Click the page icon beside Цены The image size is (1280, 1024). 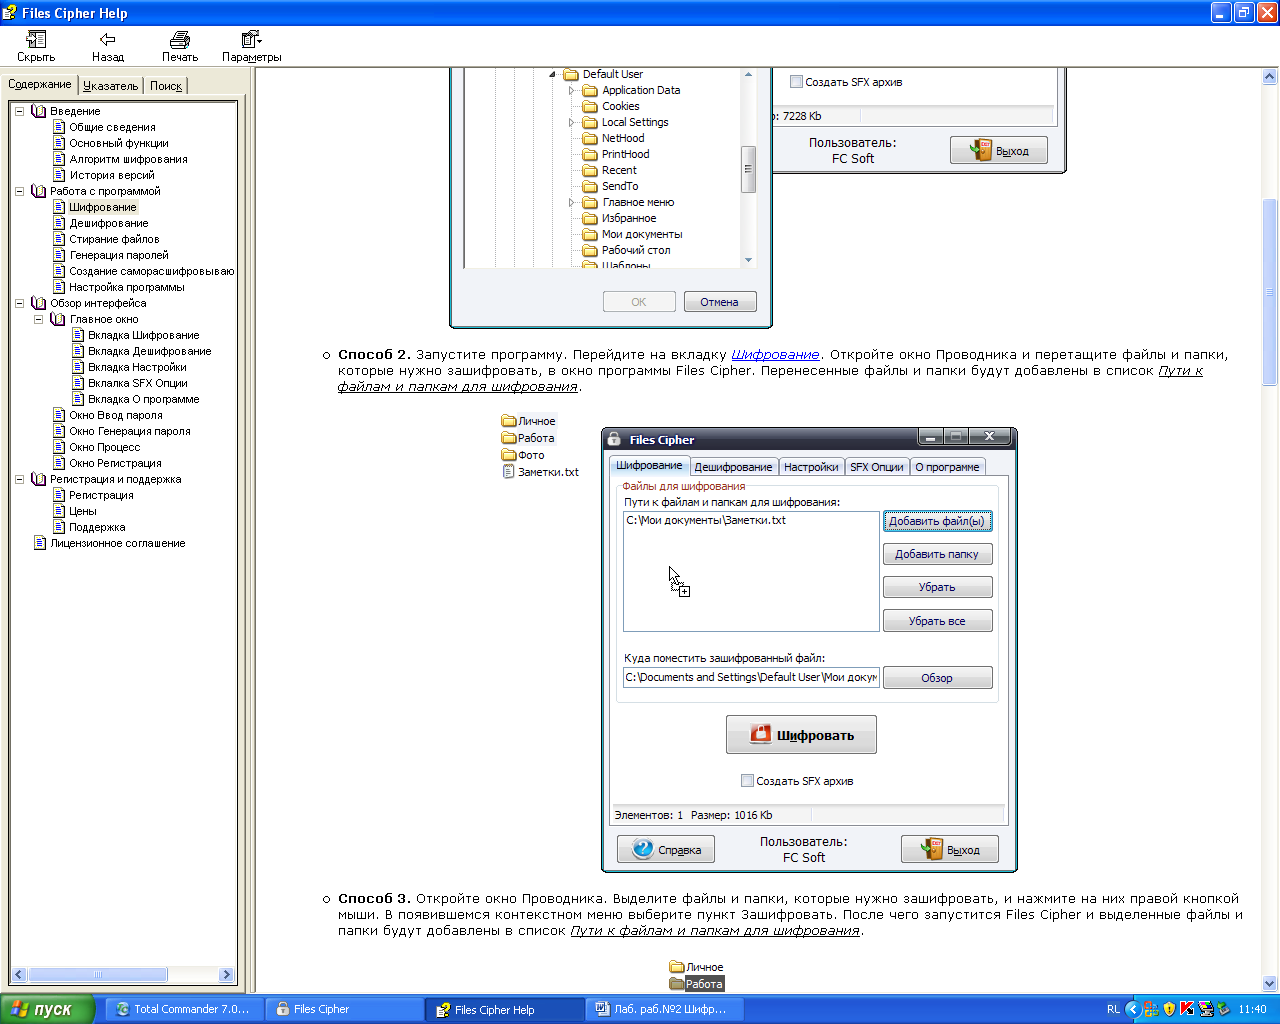coord(59,511)
